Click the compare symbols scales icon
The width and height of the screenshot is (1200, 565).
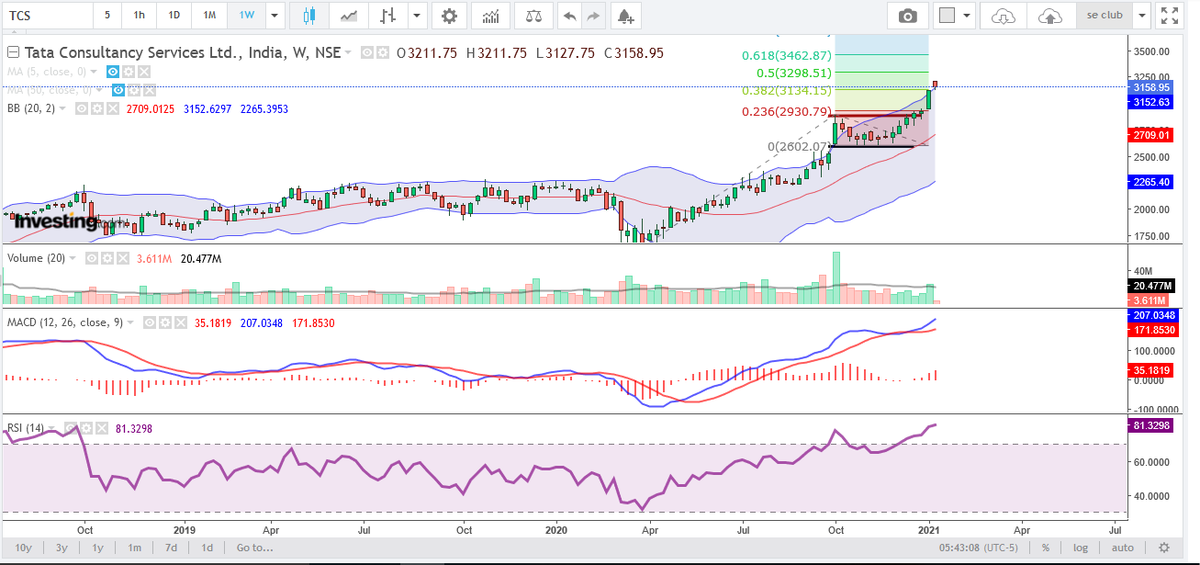pos(536,16)
